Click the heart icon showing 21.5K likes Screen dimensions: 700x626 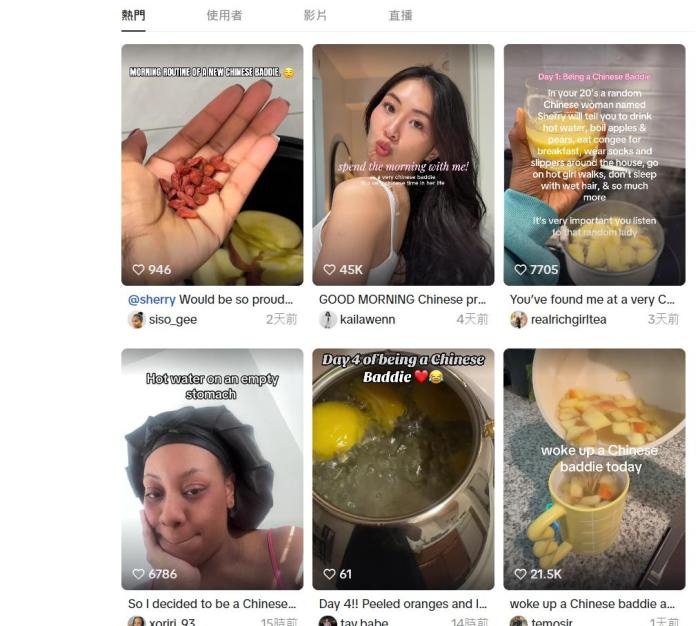click(x=520, y=574)
